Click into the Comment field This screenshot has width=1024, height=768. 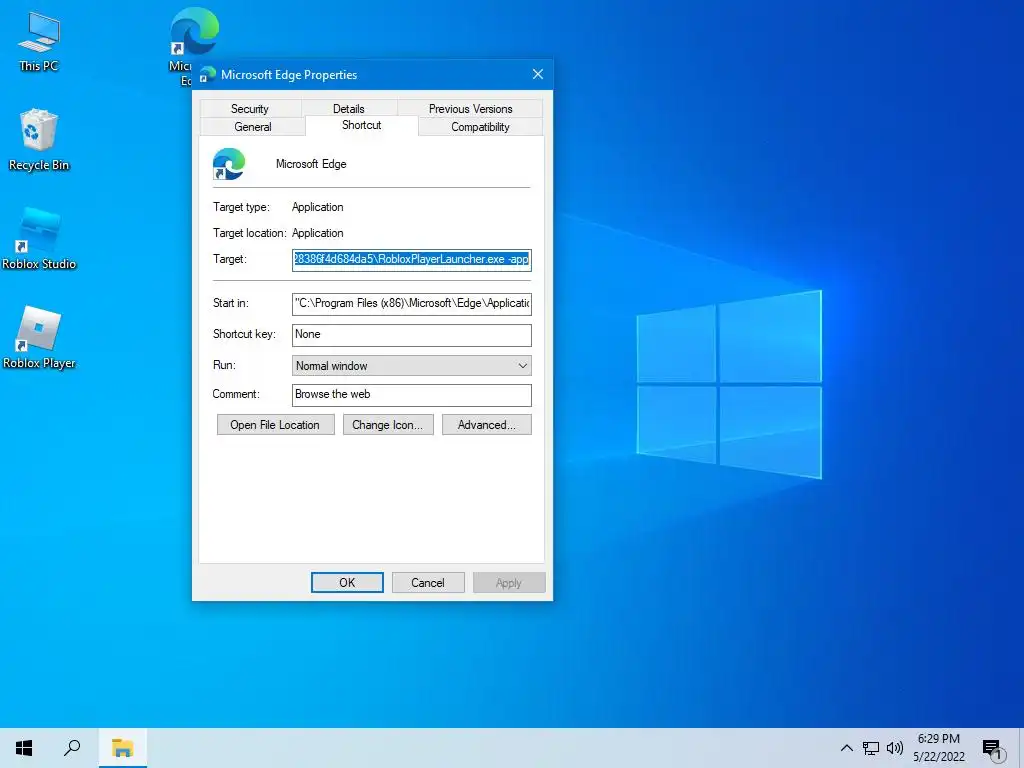coord(411,394)
